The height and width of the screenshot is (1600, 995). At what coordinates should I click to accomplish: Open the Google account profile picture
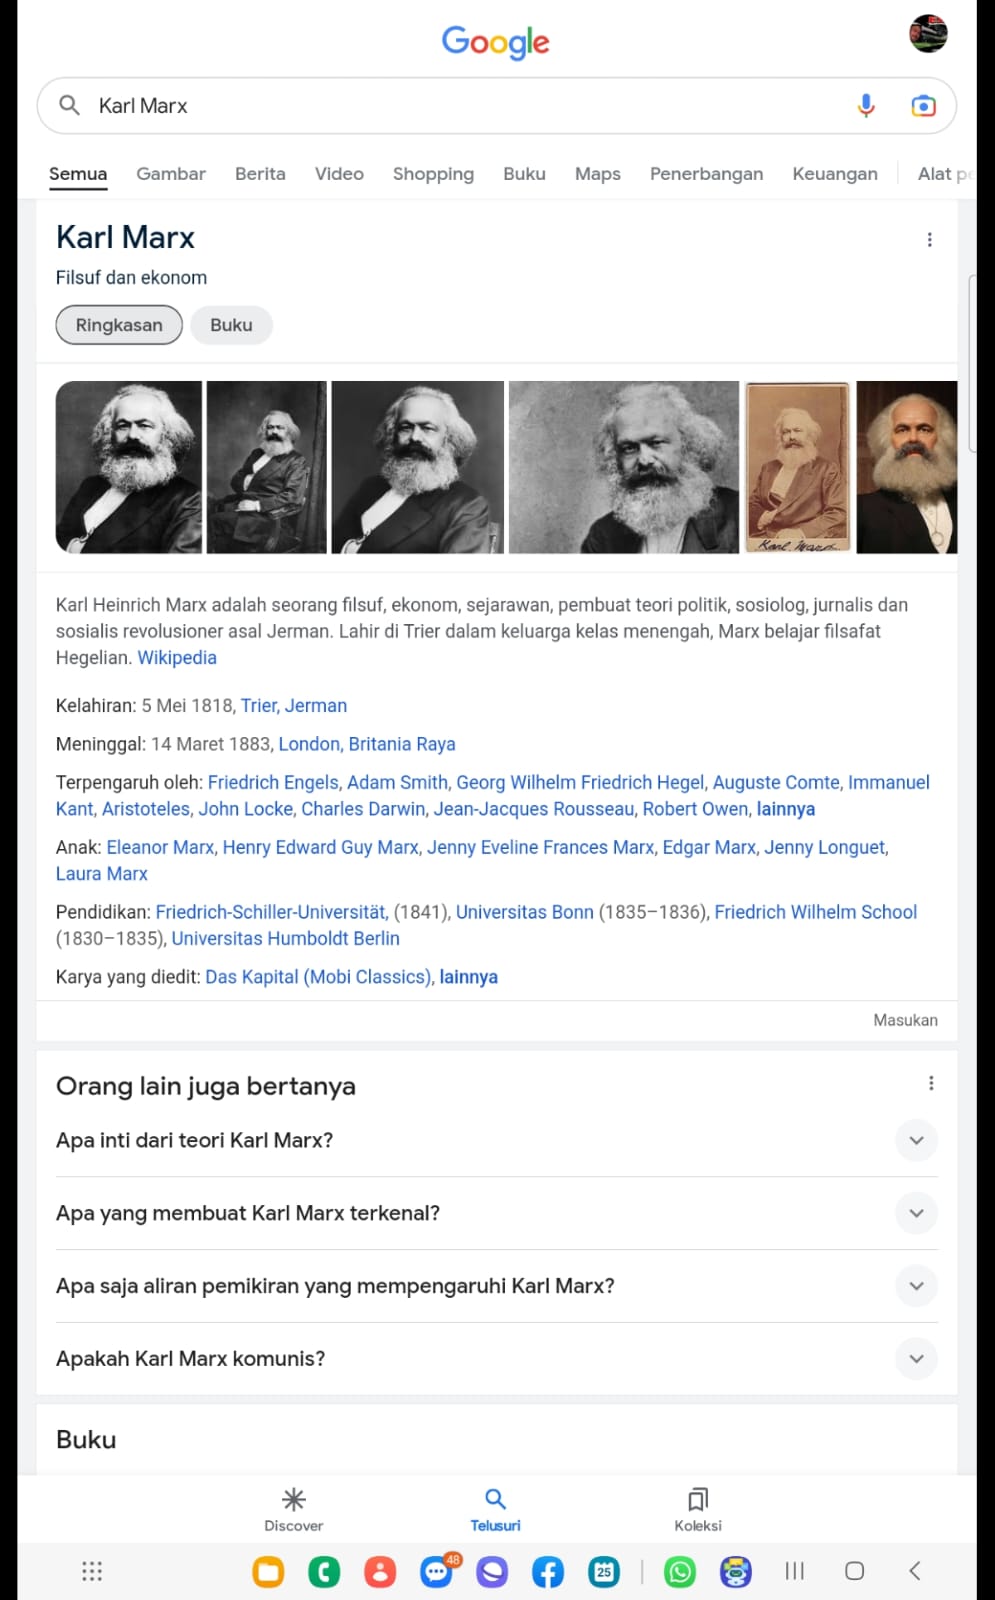click(x=928, y=34)
